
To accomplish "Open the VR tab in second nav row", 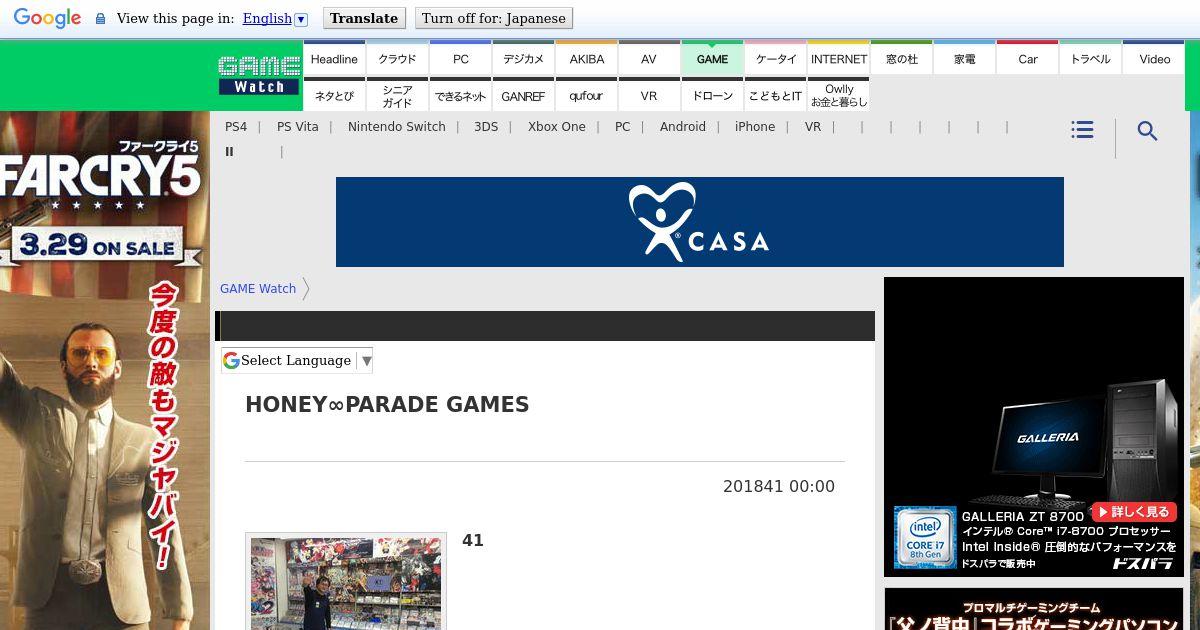I will (x=649, y=96).
